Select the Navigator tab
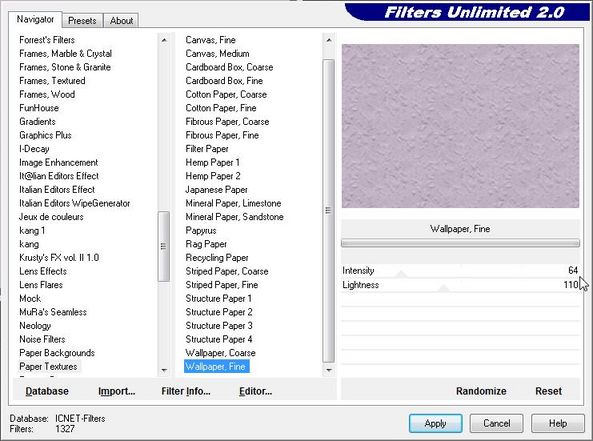 (x=35, y=19)
